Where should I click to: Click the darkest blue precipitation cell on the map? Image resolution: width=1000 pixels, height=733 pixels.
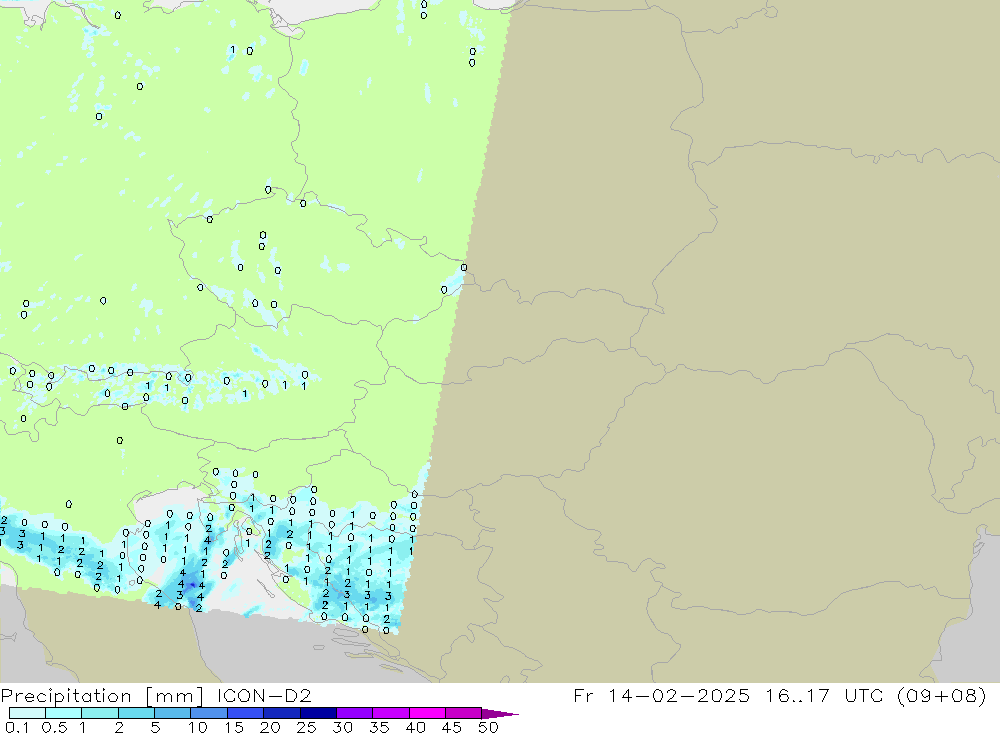pyautogui.click(x=192, y=583)
